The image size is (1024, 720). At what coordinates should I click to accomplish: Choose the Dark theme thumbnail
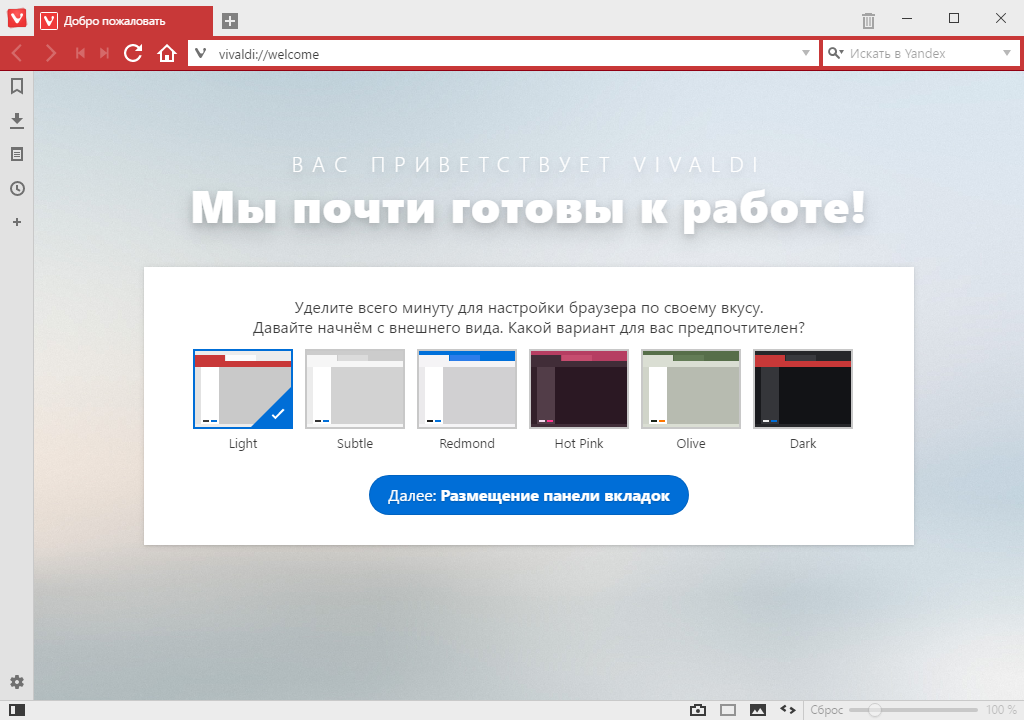[802, 389]
